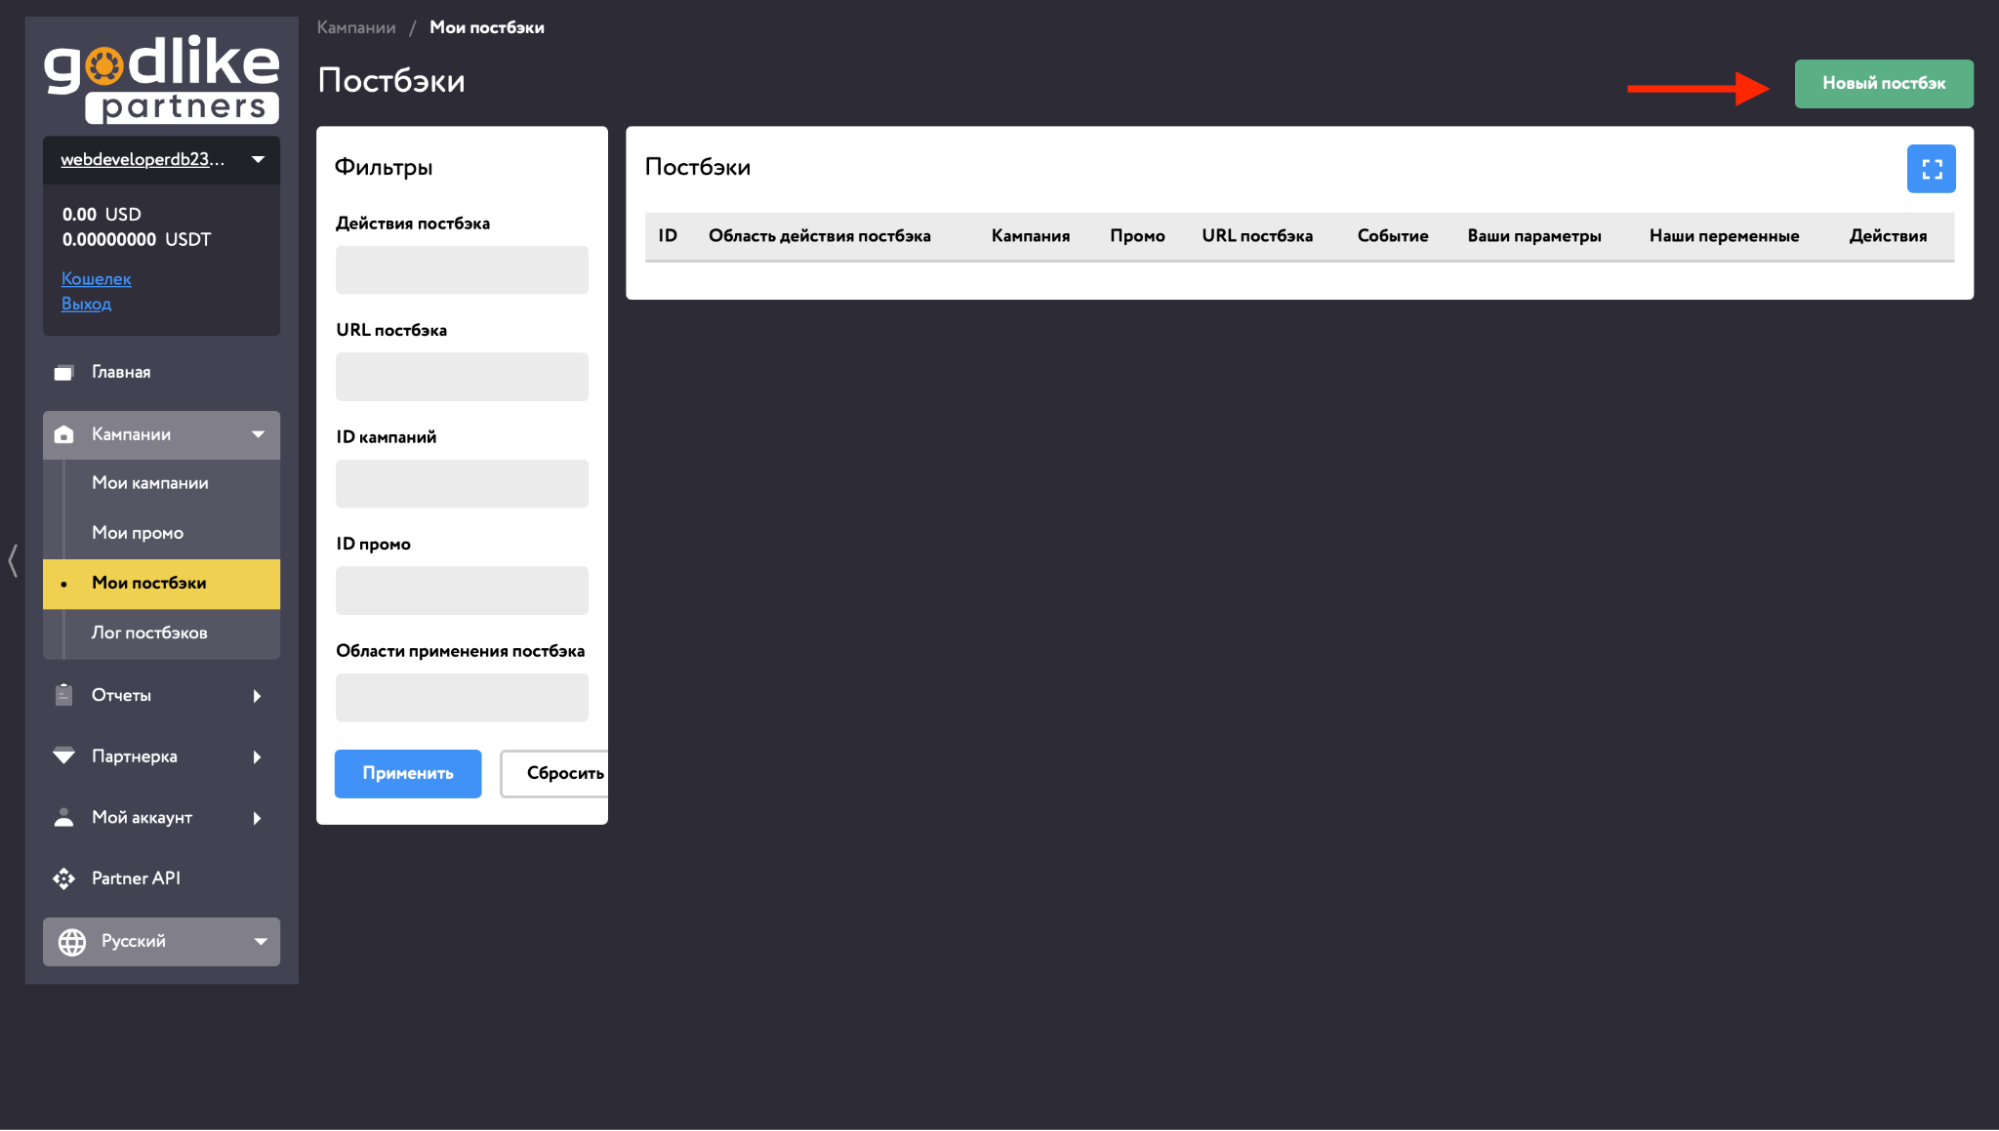
Task: Expand the Партнерка submenu arrow
Action: pos(257,757)
